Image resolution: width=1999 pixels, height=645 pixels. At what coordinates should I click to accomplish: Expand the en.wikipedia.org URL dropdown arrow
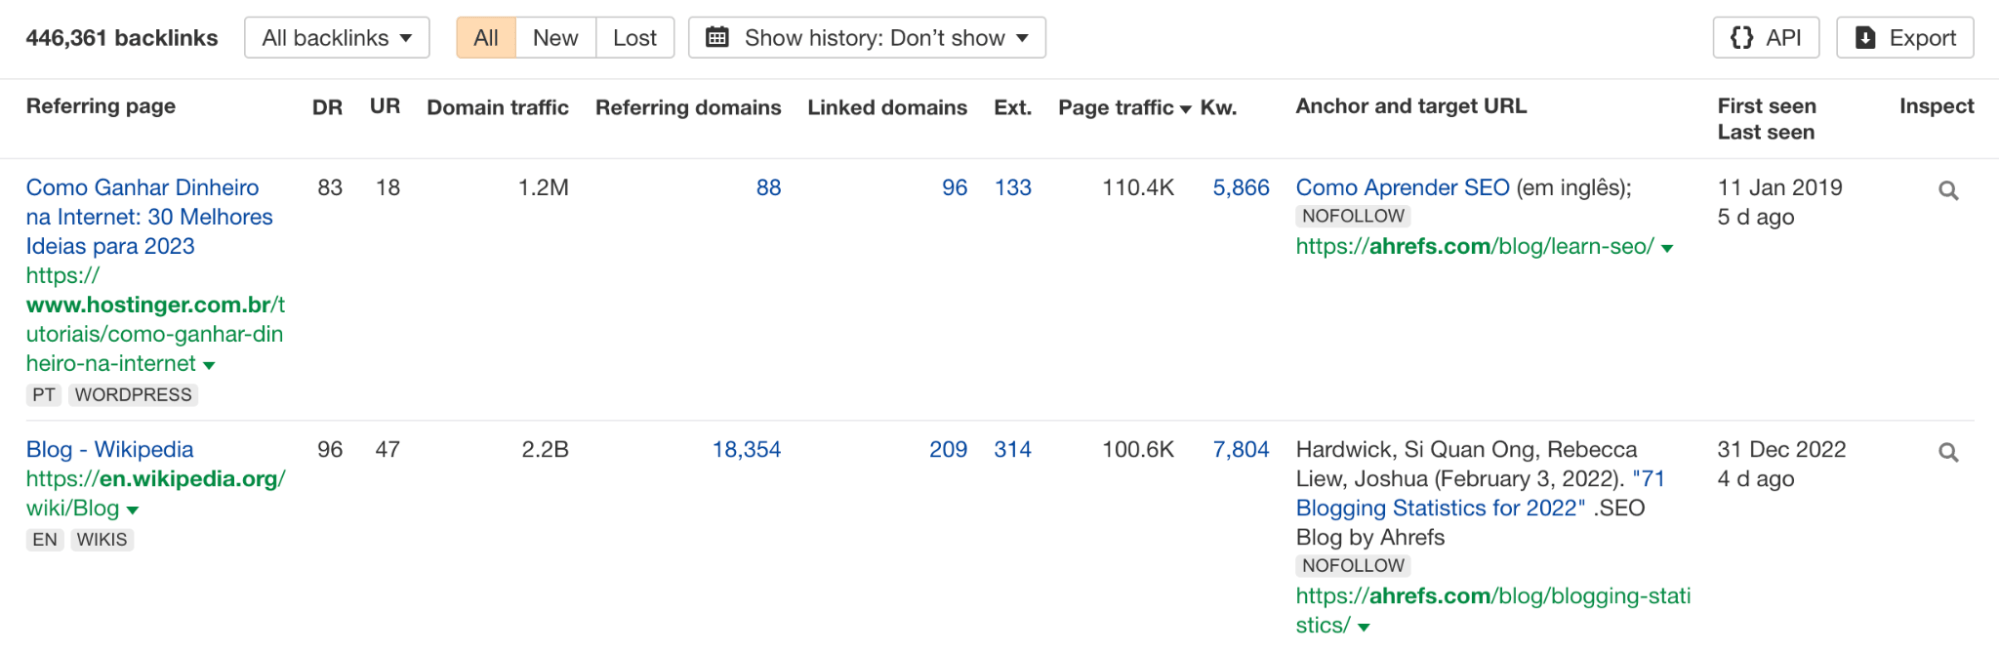(x=133, y=510)
